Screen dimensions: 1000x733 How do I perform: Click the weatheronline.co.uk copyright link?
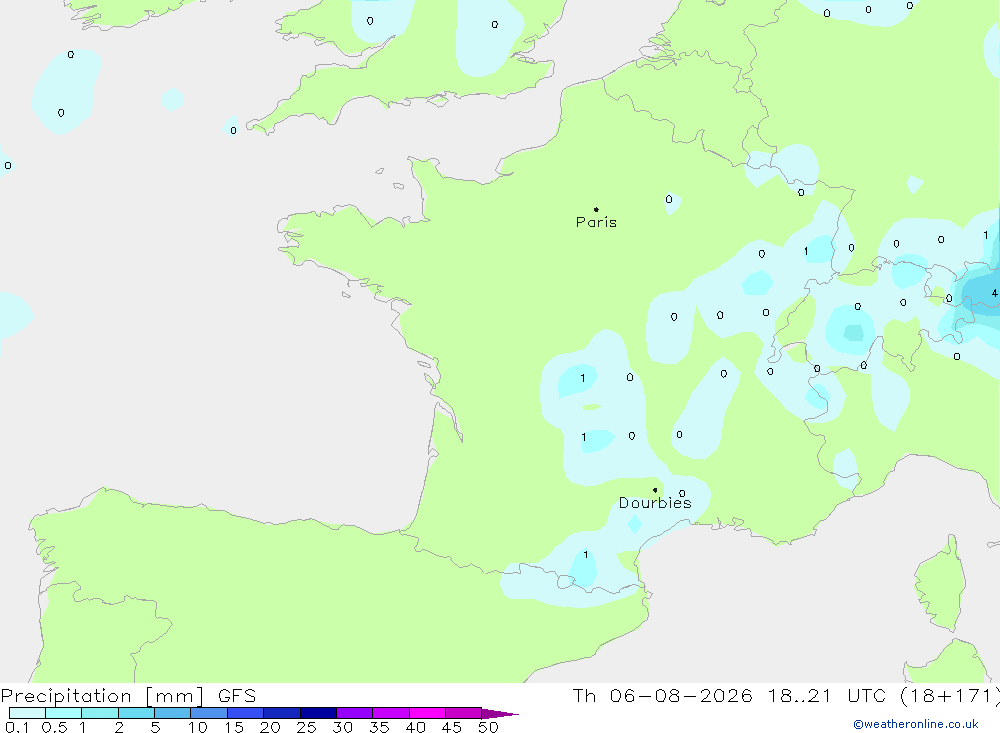coord(916,724)
